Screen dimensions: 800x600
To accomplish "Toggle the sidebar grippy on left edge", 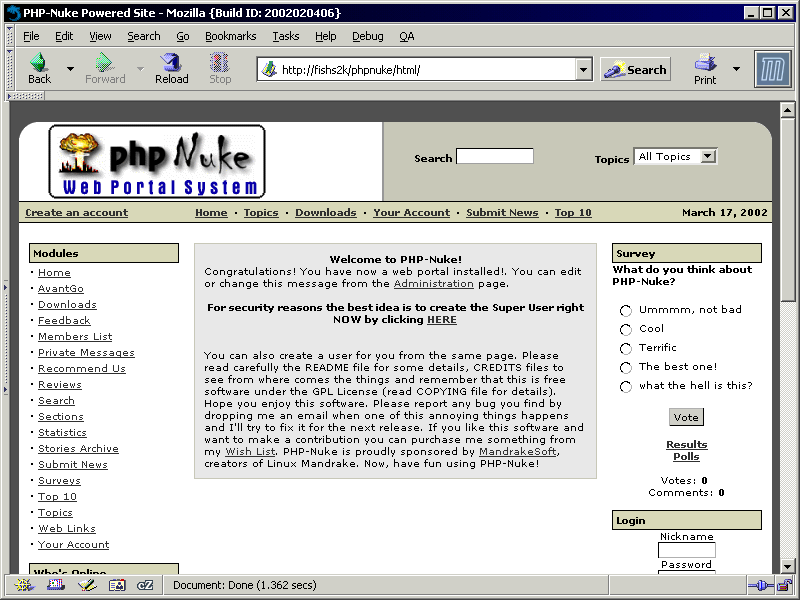I will tap(6, 338).
